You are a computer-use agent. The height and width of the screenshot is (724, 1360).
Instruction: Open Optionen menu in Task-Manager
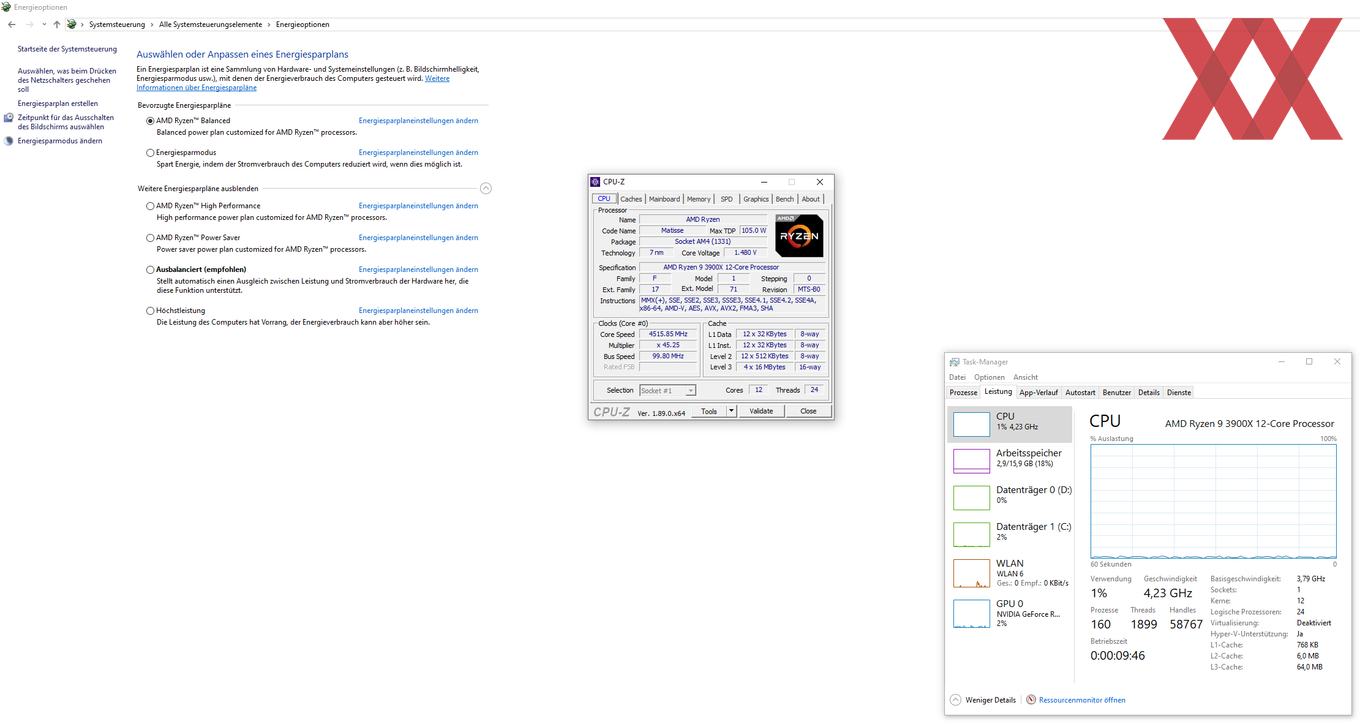pyautogui.click(x=989, y=378)
